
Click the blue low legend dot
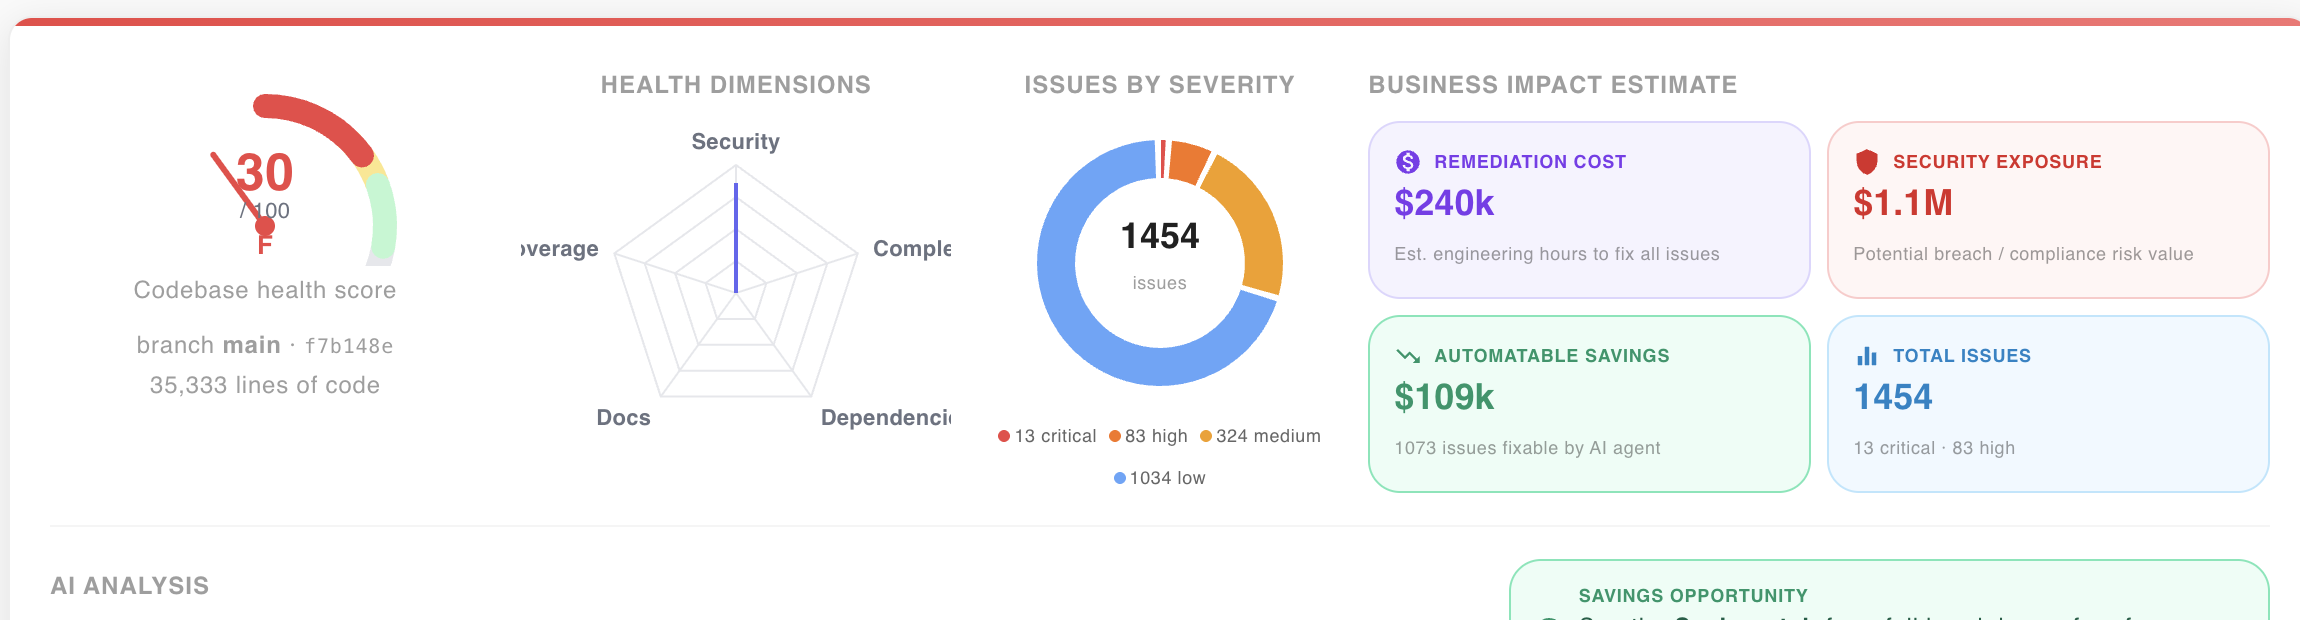(x=1119, y=478)
